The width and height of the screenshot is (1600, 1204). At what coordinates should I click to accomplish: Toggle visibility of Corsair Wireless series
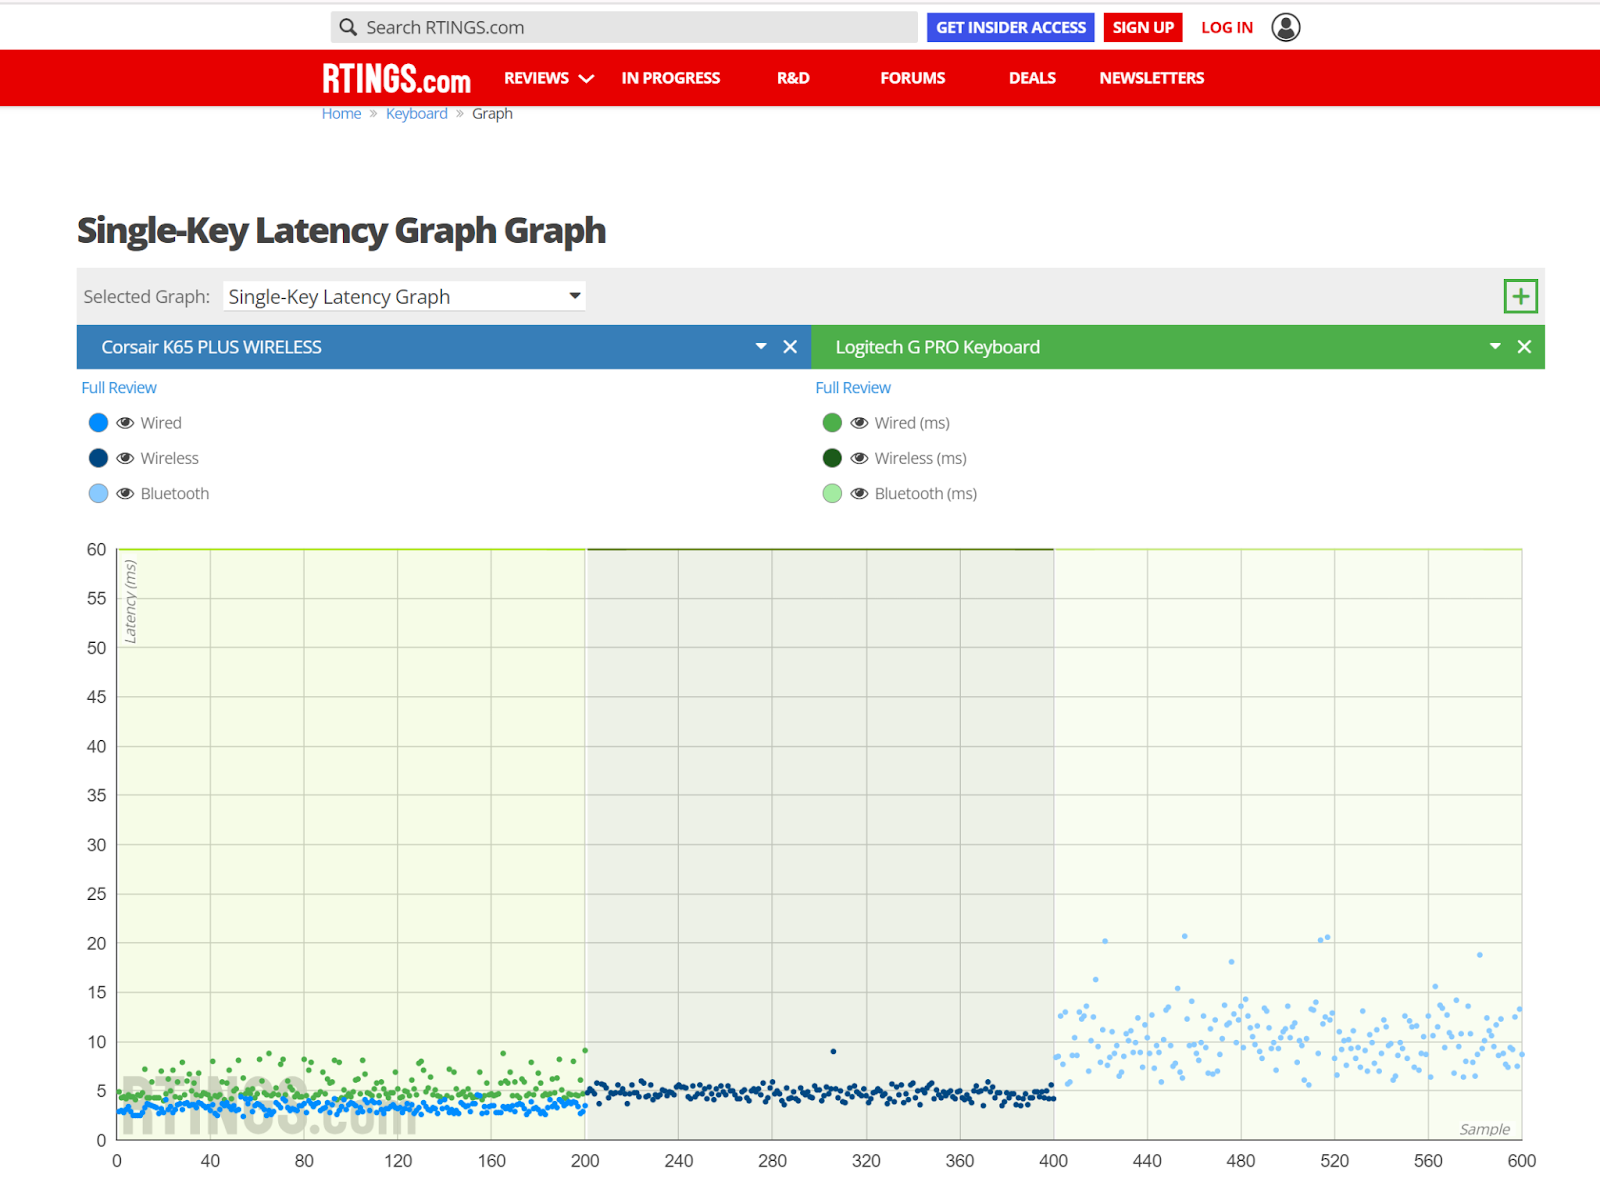click(125, 458)
